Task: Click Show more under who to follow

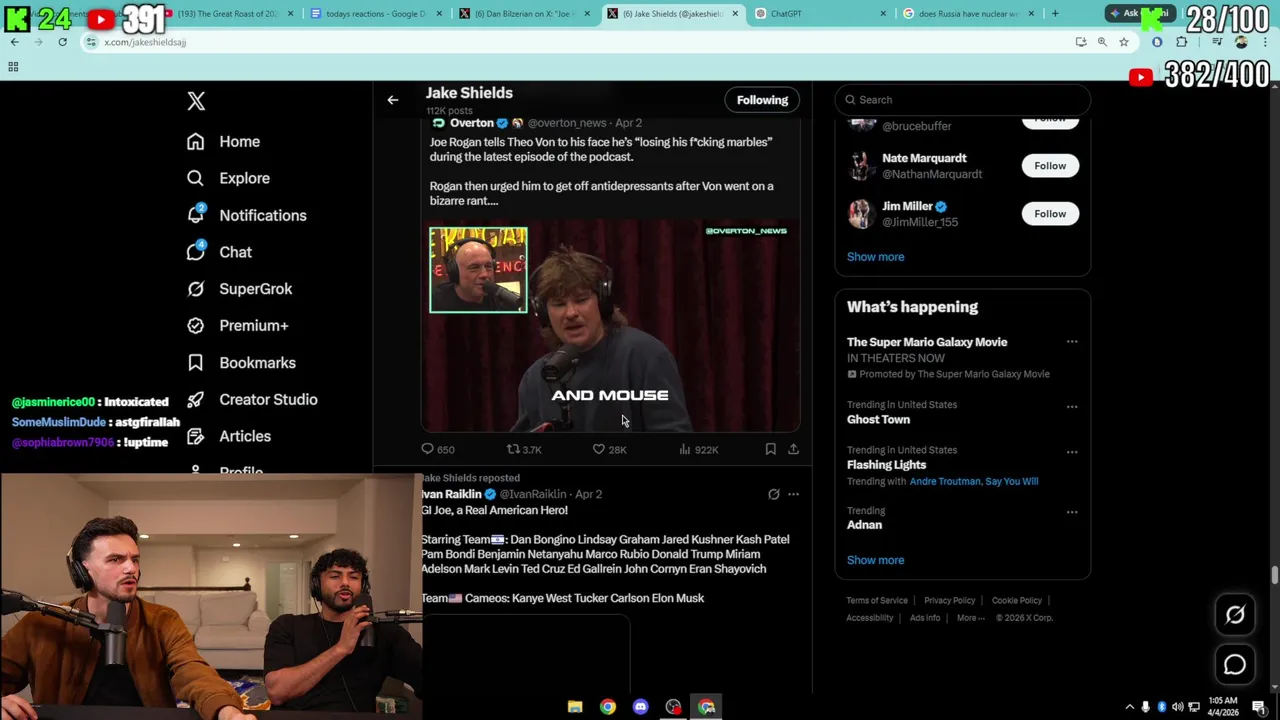Action: coord(875,257)
